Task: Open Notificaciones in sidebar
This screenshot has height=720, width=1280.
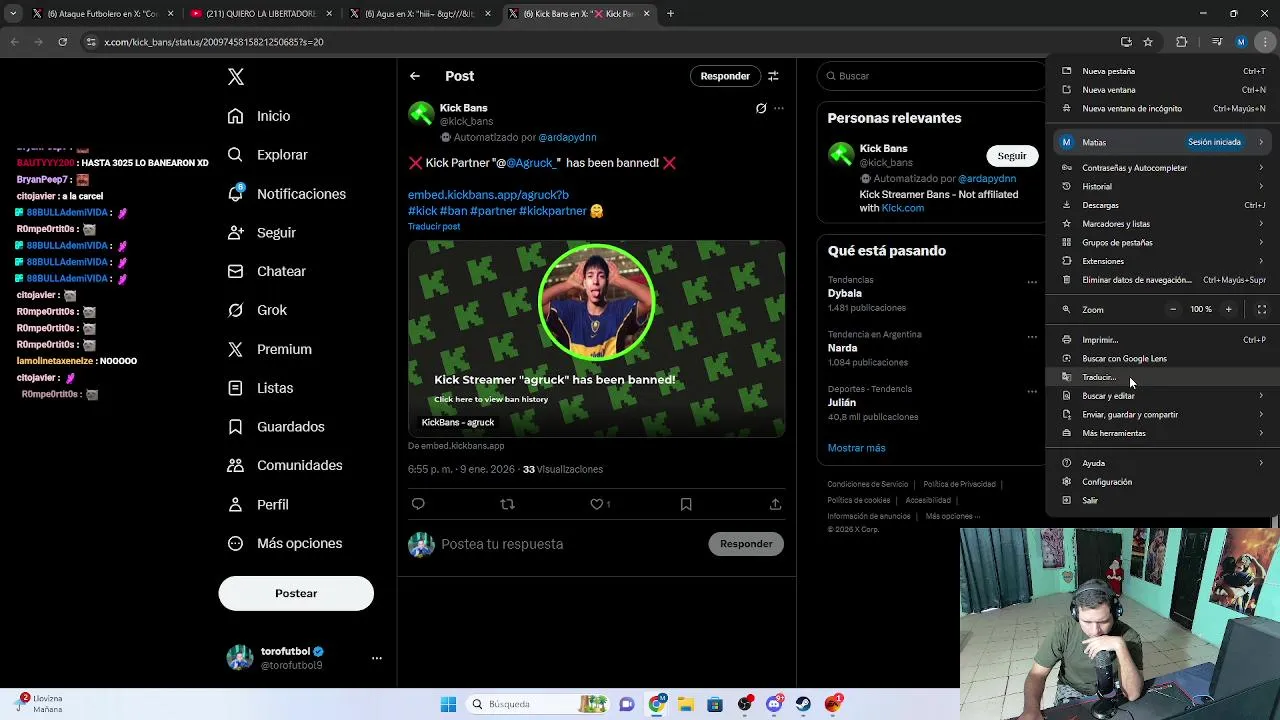Action: point(286,194)
